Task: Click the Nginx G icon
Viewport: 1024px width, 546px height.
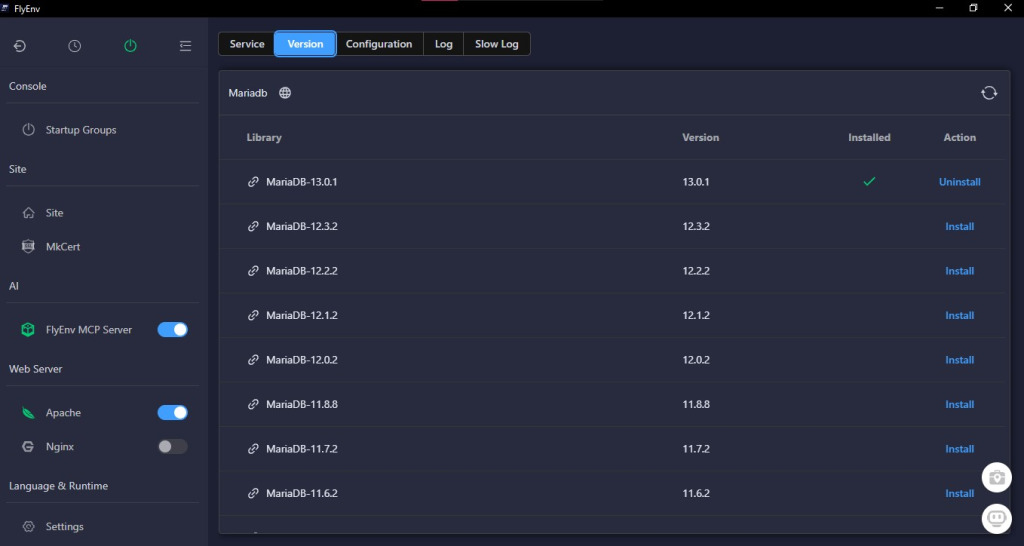Action: (x=28, y=447)
